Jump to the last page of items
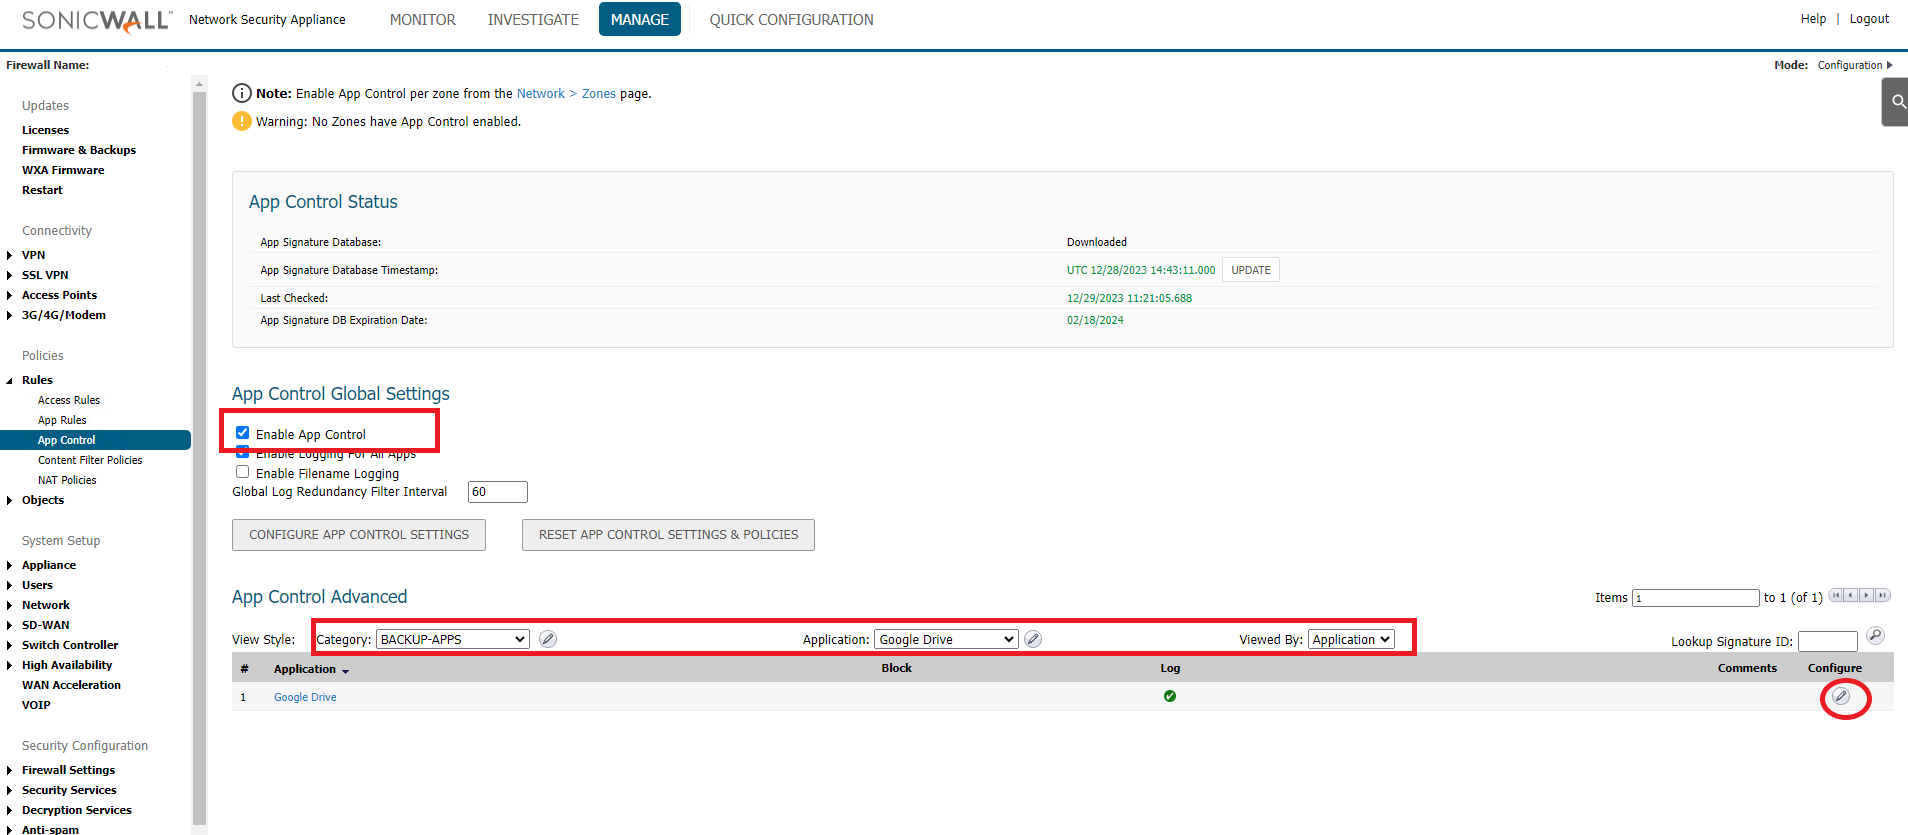The image size is (1908, 835). [x=1882, y=596]
